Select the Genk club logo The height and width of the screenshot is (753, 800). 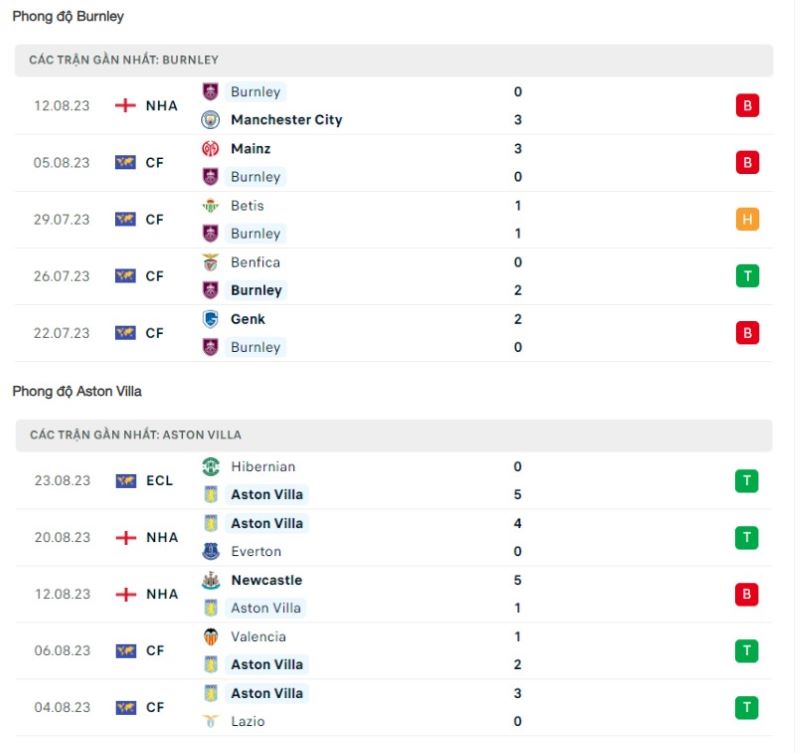tap(212, 319)
